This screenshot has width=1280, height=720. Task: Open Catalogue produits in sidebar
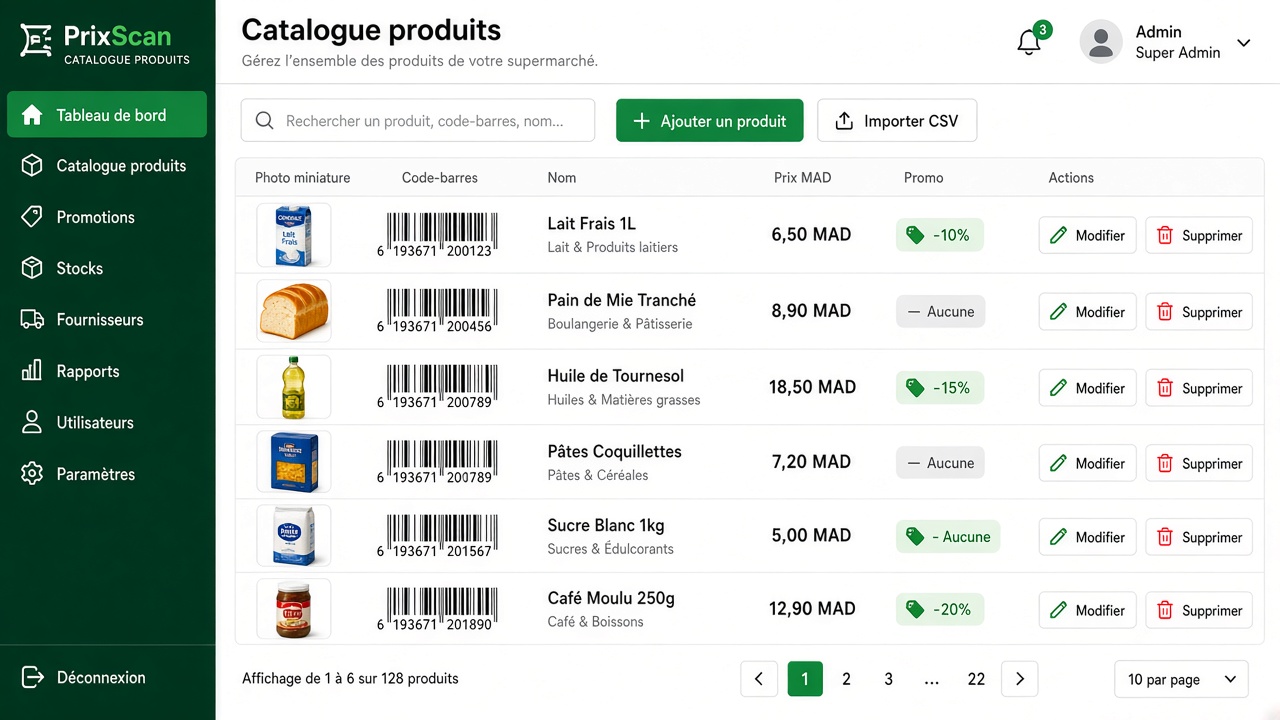tap(107, 166)
